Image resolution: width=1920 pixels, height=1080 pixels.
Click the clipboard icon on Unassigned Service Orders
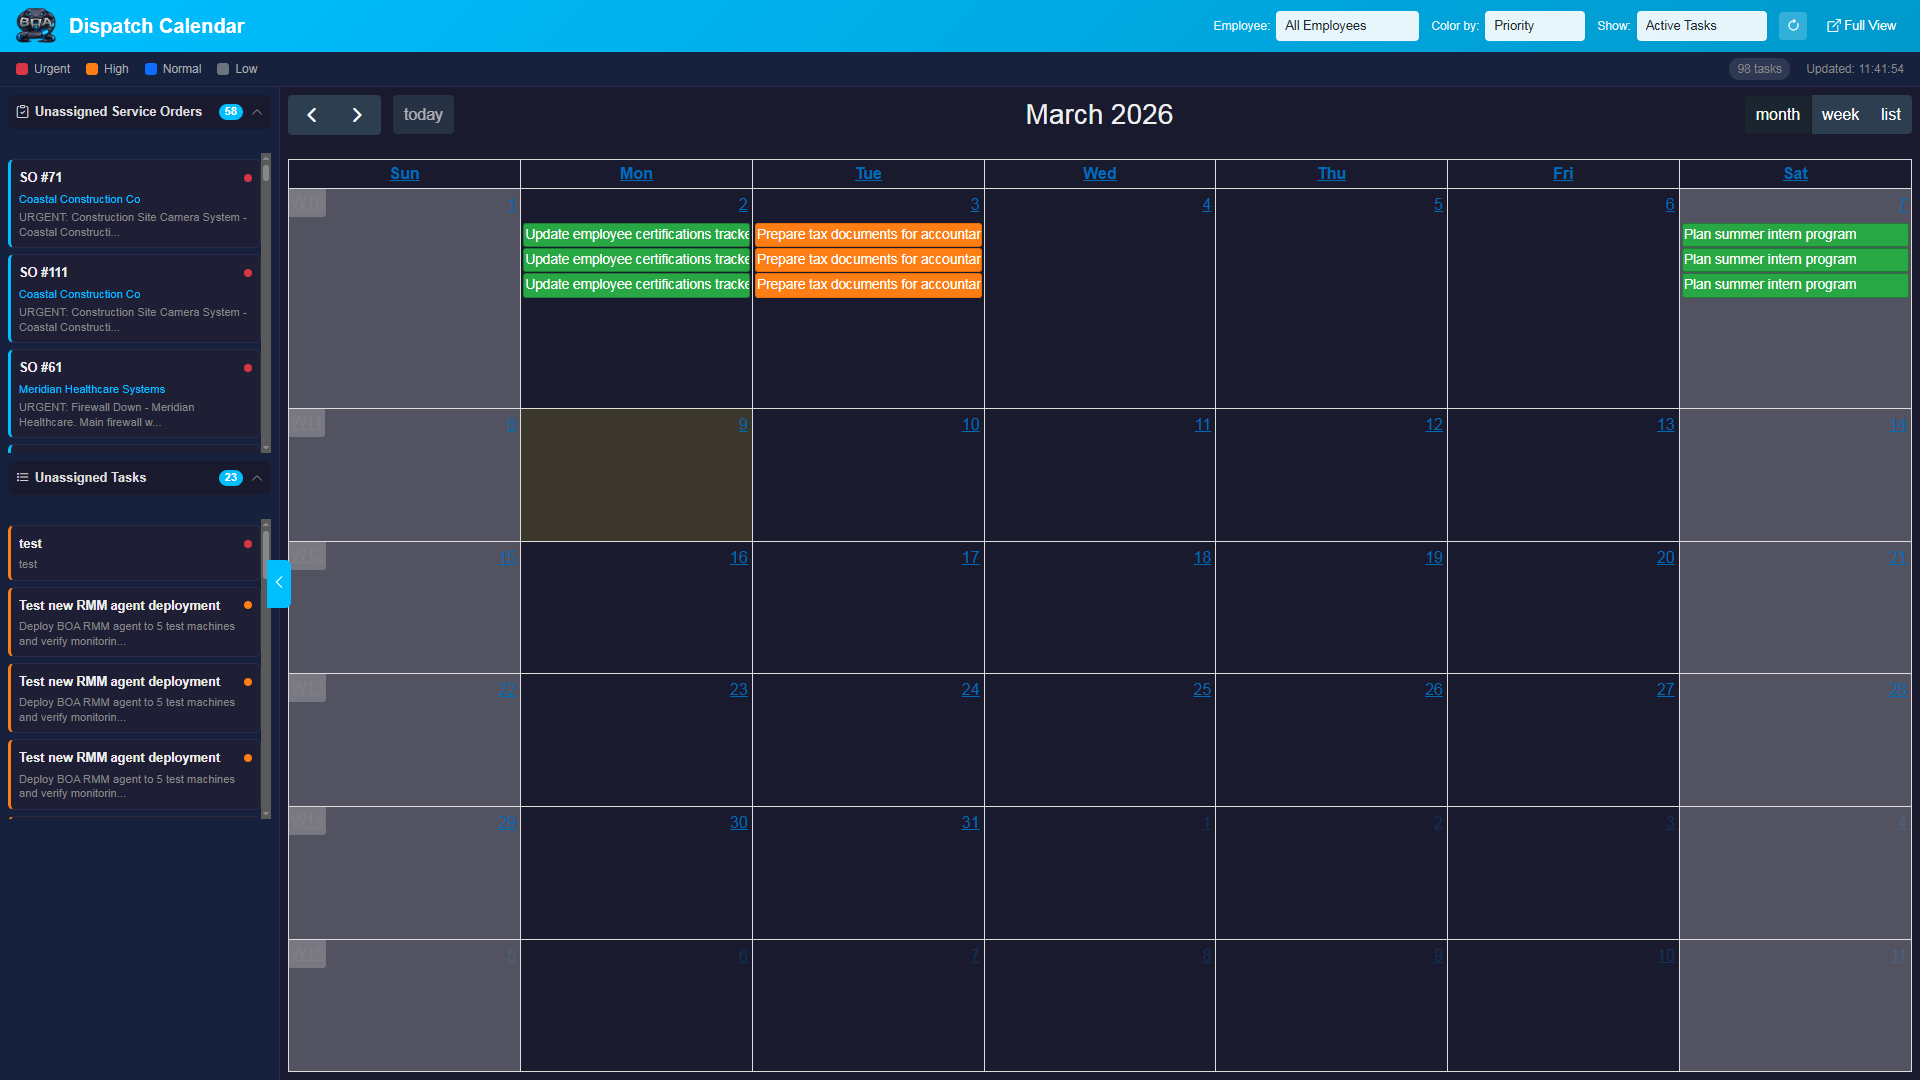pyautogui.click(x=22, y=112)
